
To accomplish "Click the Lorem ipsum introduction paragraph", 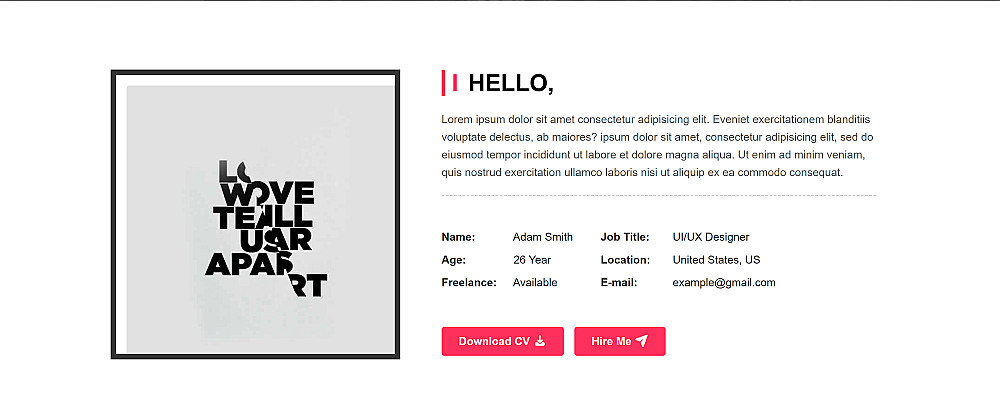I will (x=658, y=145).
